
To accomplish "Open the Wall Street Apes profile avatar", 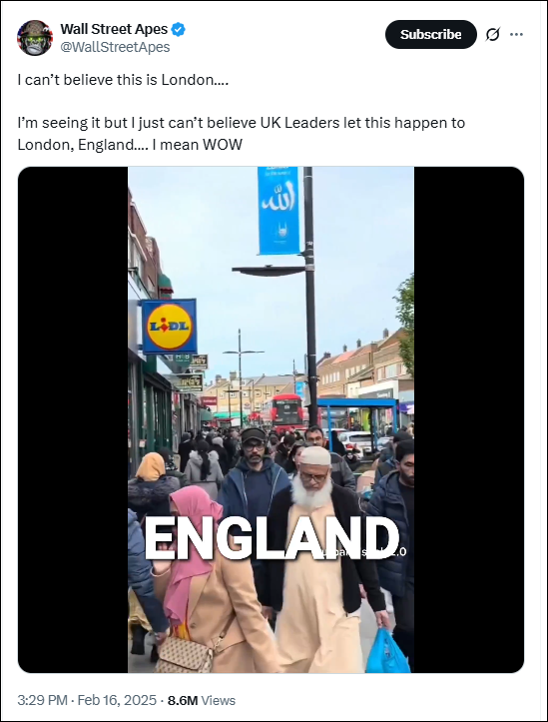I will coord(35,38).
